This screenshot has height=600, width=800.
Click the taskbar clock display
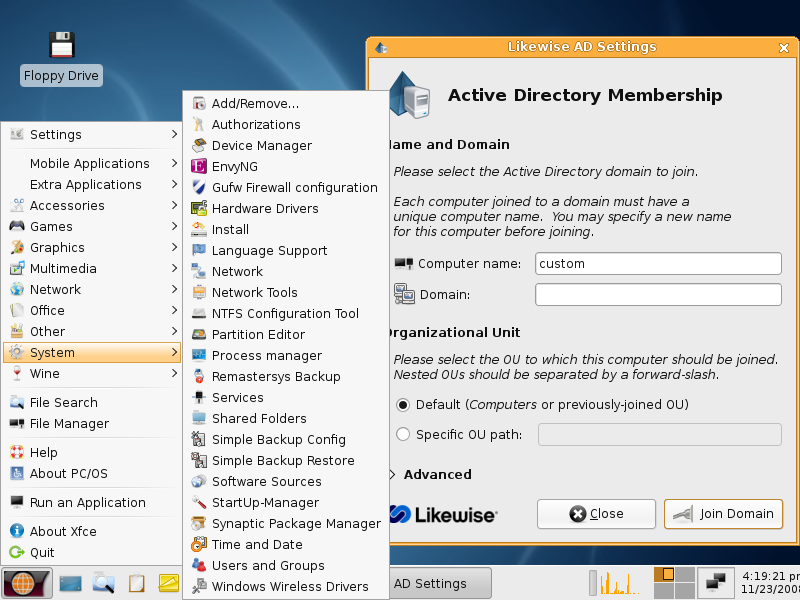click(770, 583)
